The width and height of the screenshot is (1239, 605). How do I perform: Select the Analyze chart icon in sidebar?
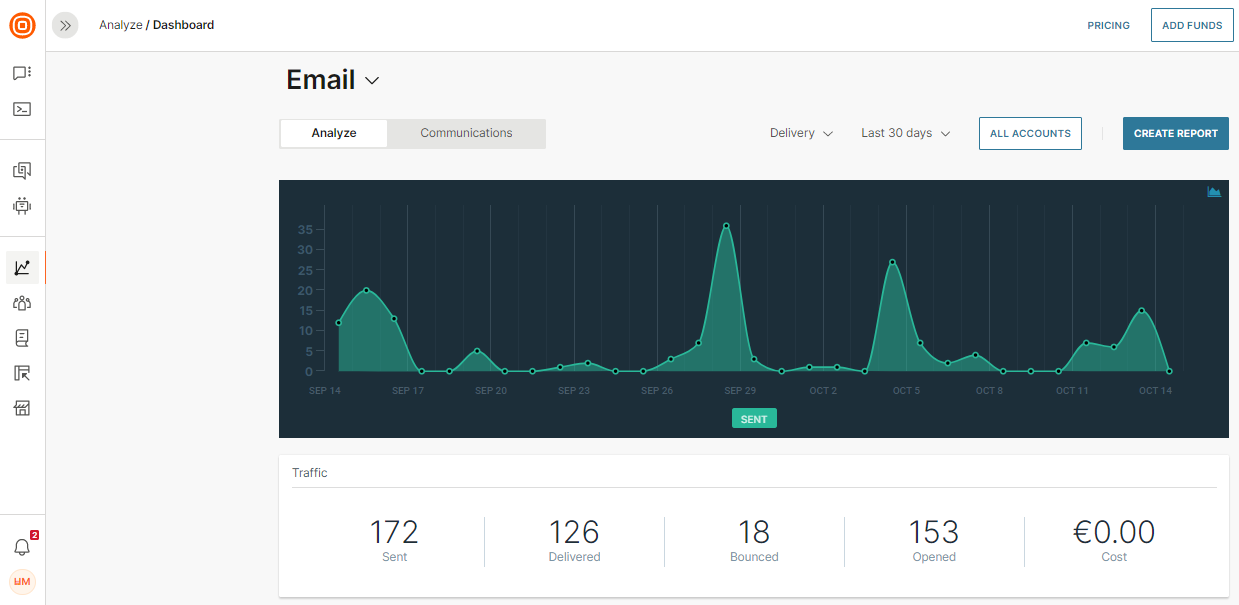(x=22, y=268)
